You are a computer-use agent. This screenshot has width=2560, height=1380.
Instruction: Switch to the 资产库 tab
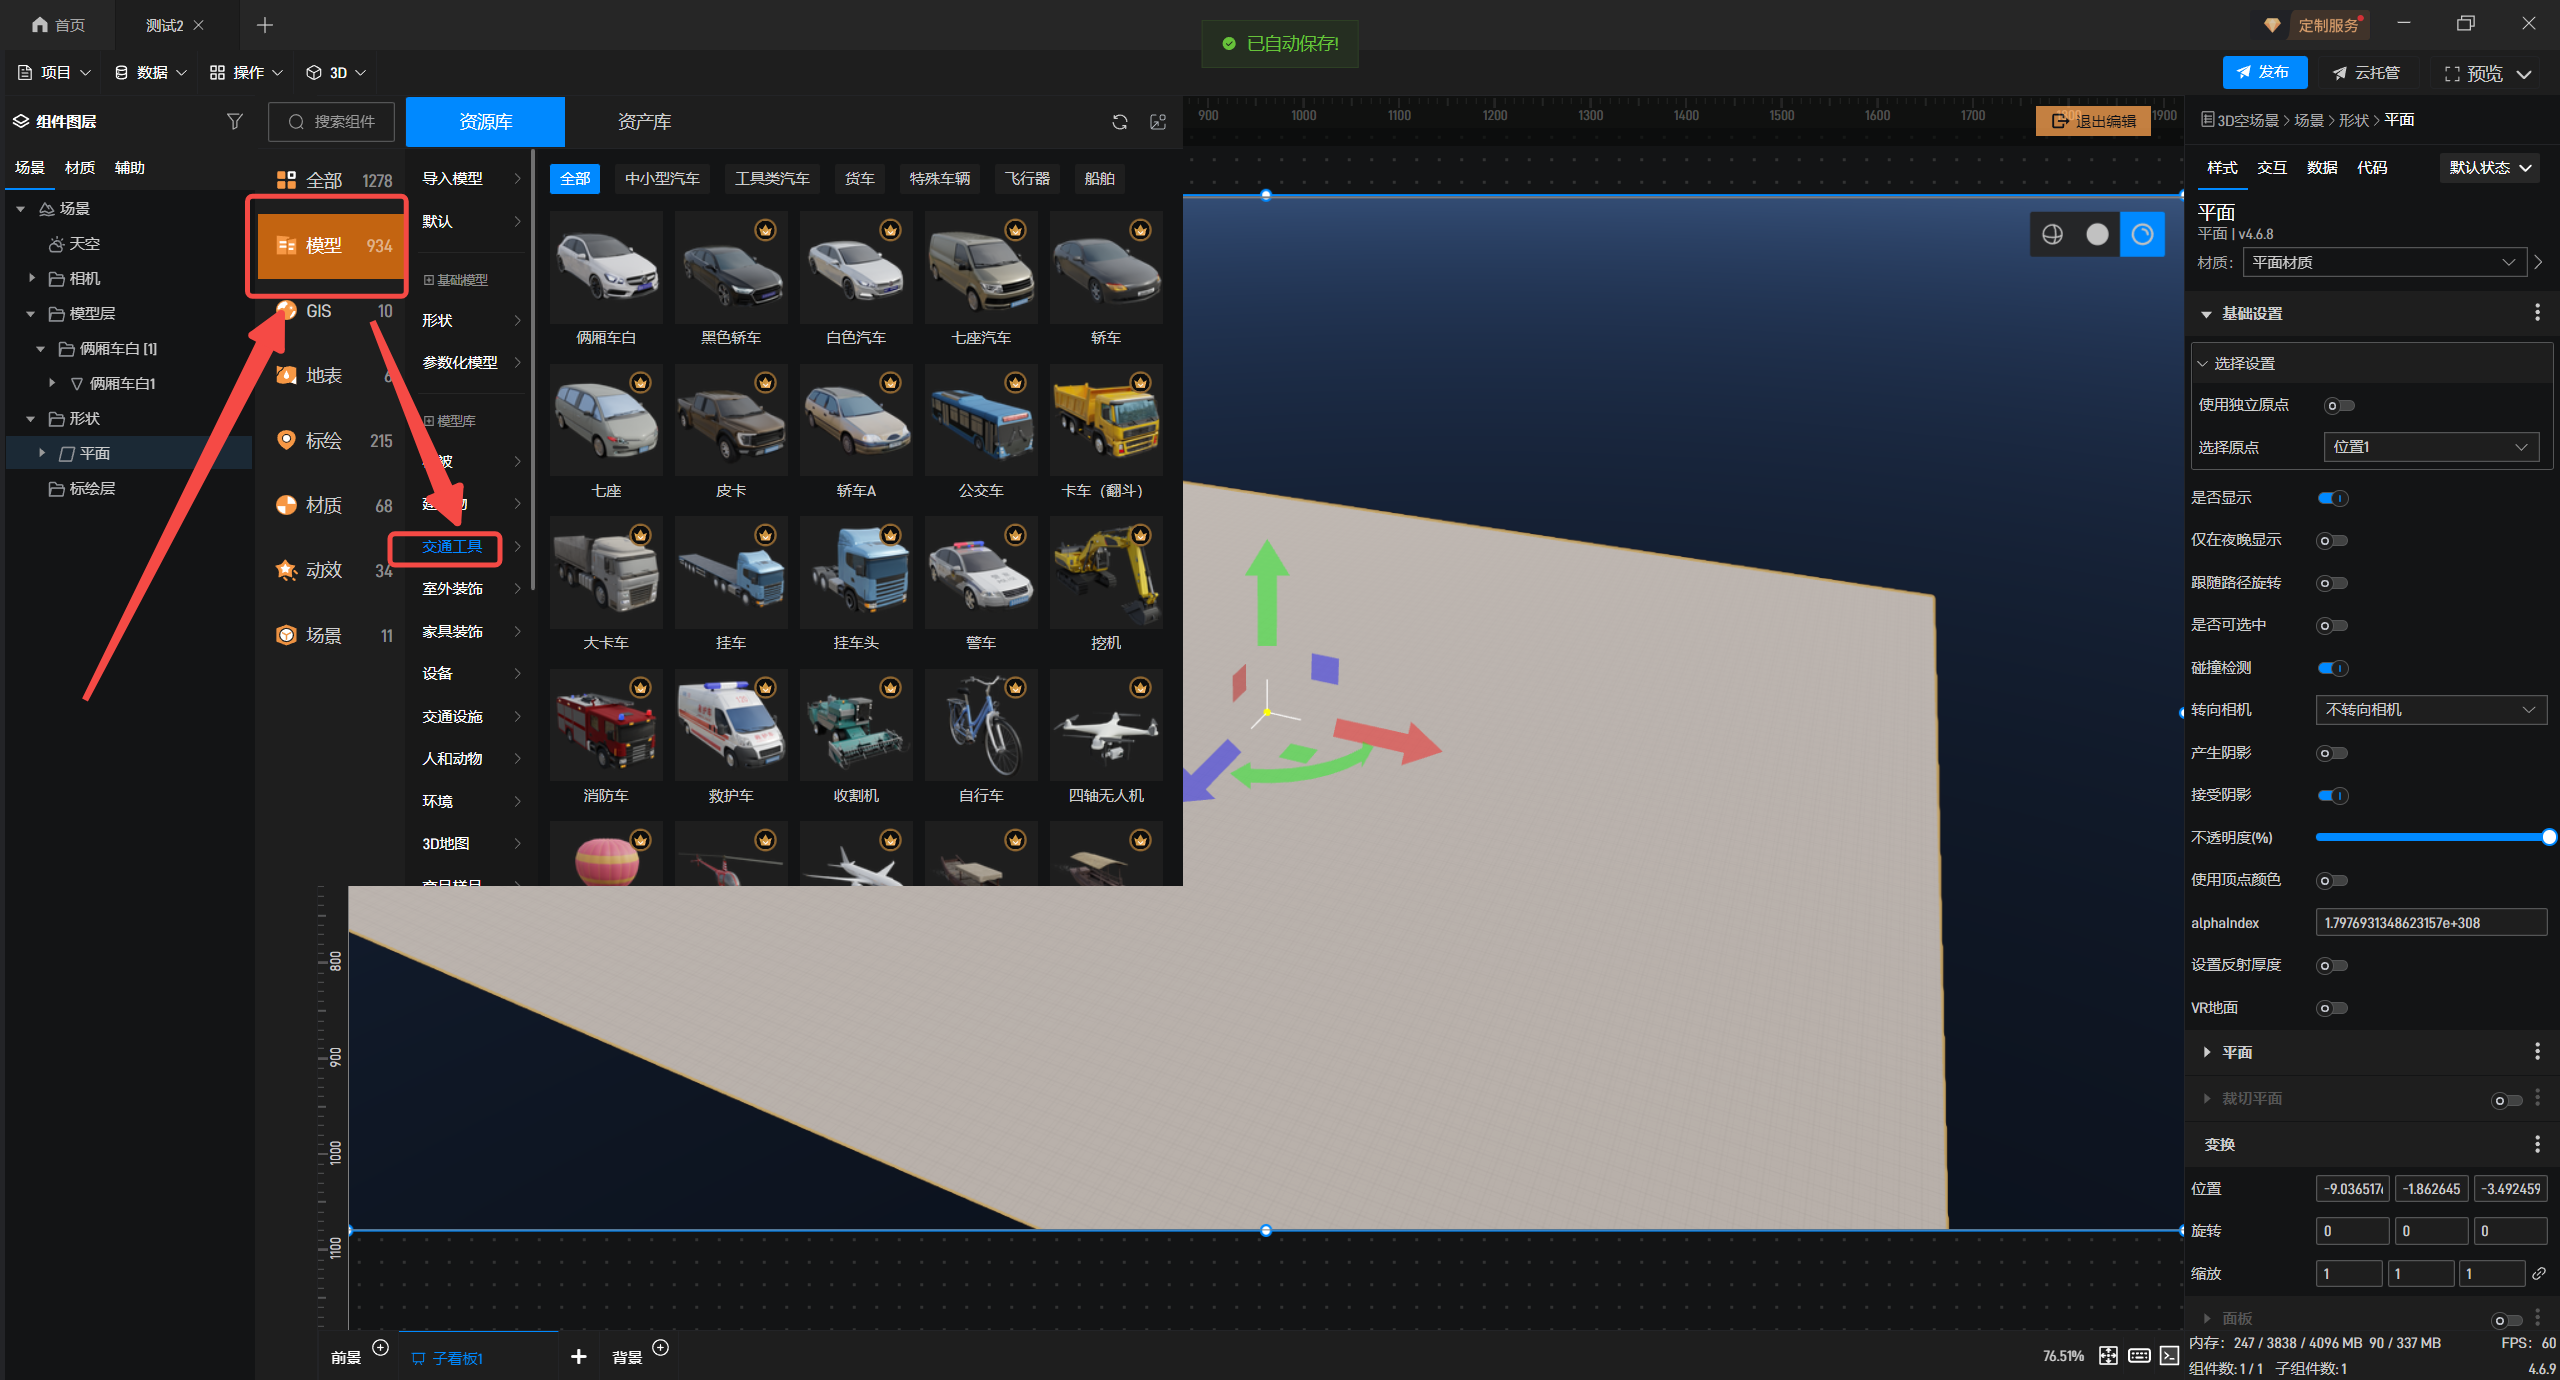[644, 121]
